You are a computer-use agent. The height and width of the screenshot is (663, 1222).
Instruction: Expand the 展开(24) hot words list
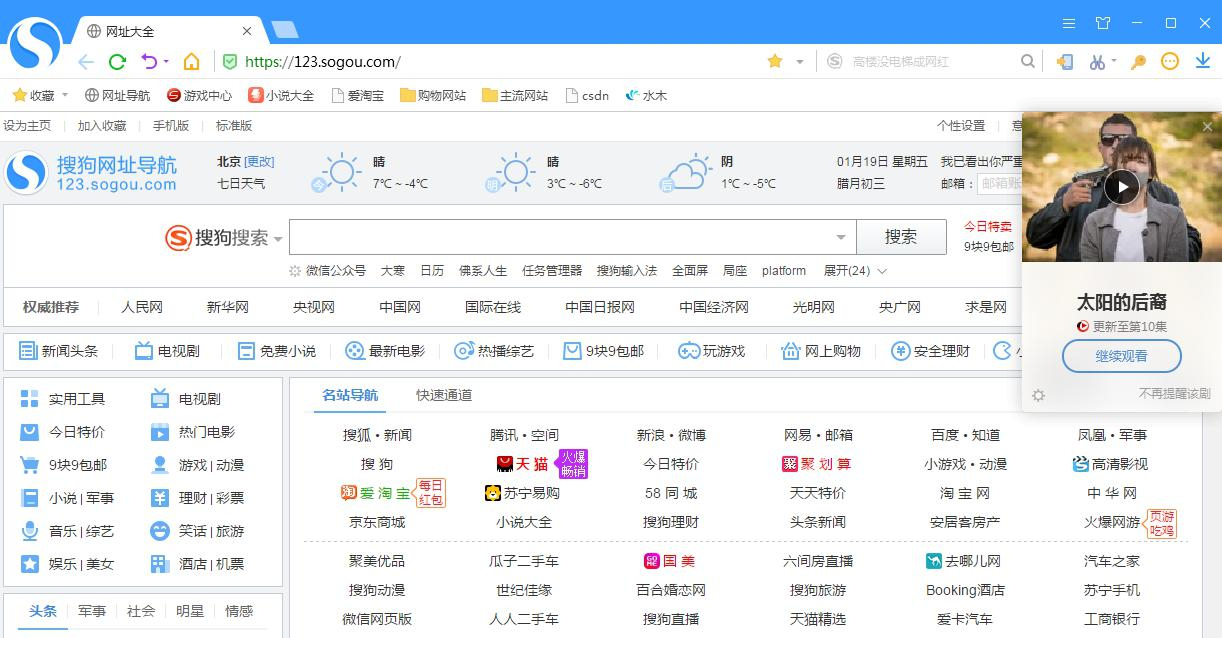(855, 271)
